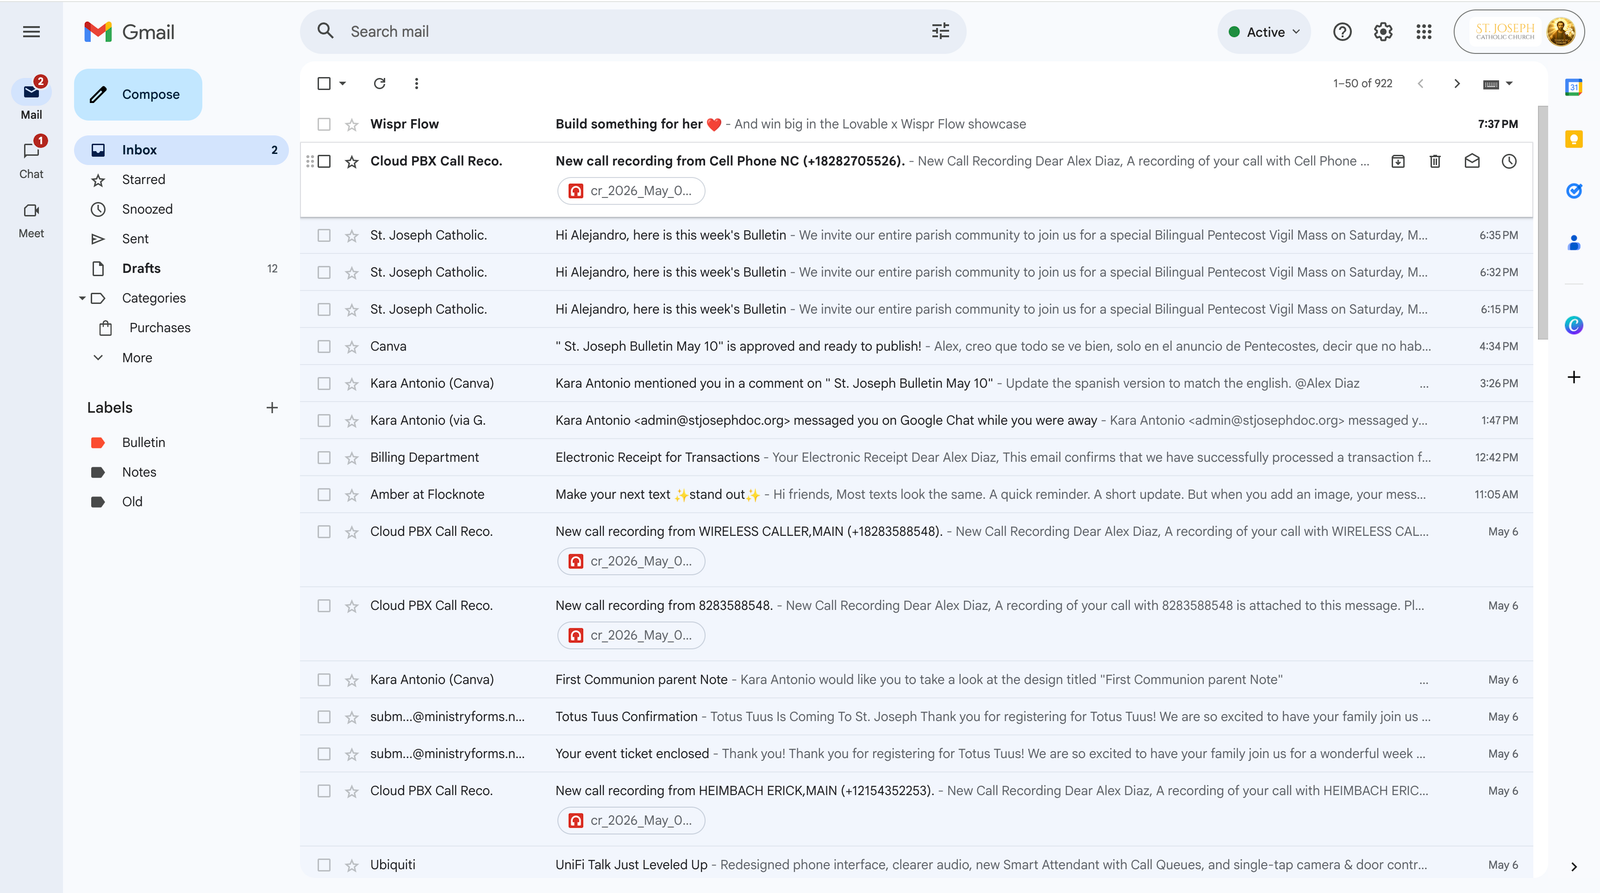Open Google Tasks side panel icon
Screen dimensions: 1600x893
click(x=1574, y=190)
